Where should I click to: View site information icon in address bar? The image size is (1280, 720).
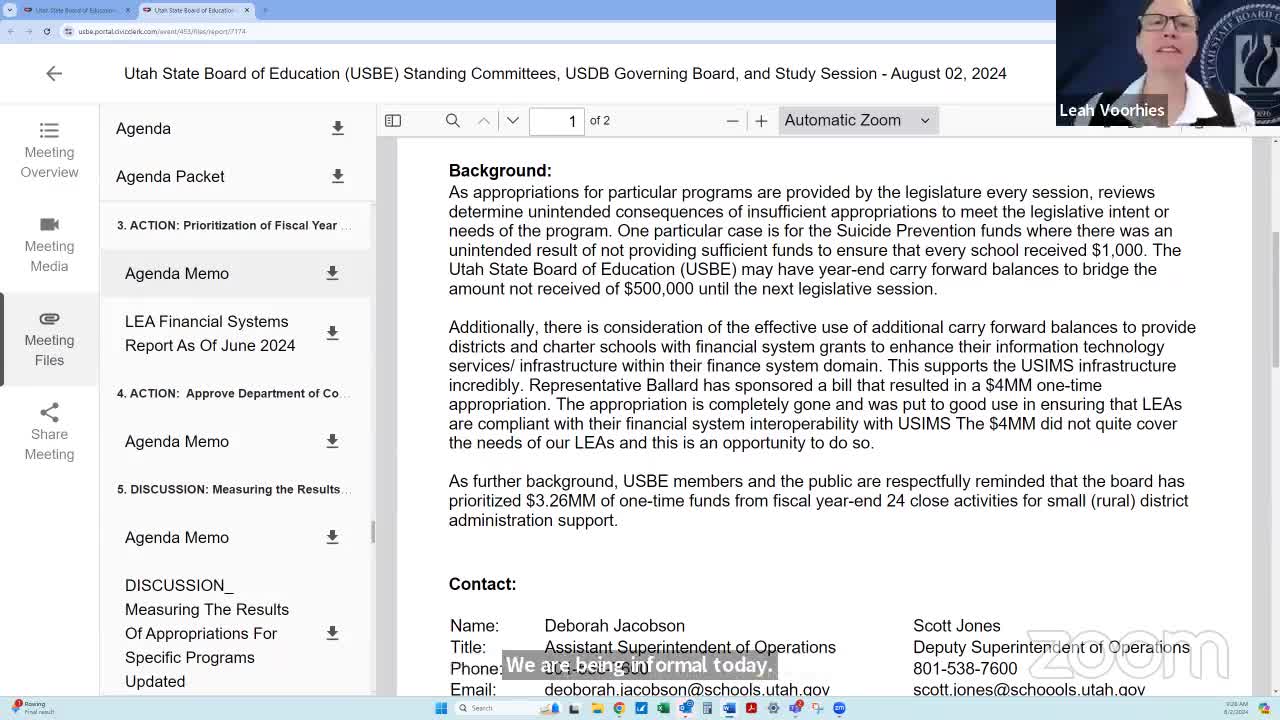[x=68, y=31]
